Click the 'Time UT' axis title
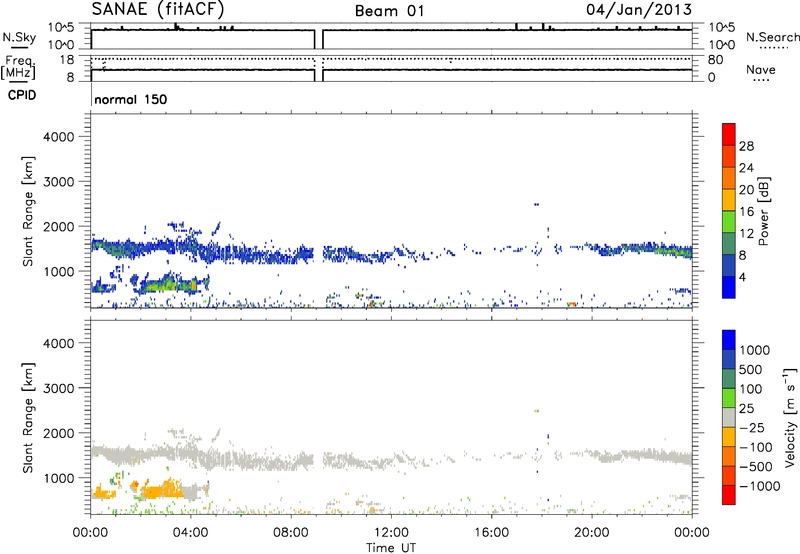Image resolution: width=800 pixels, height=554 pixels. (391, 548)
